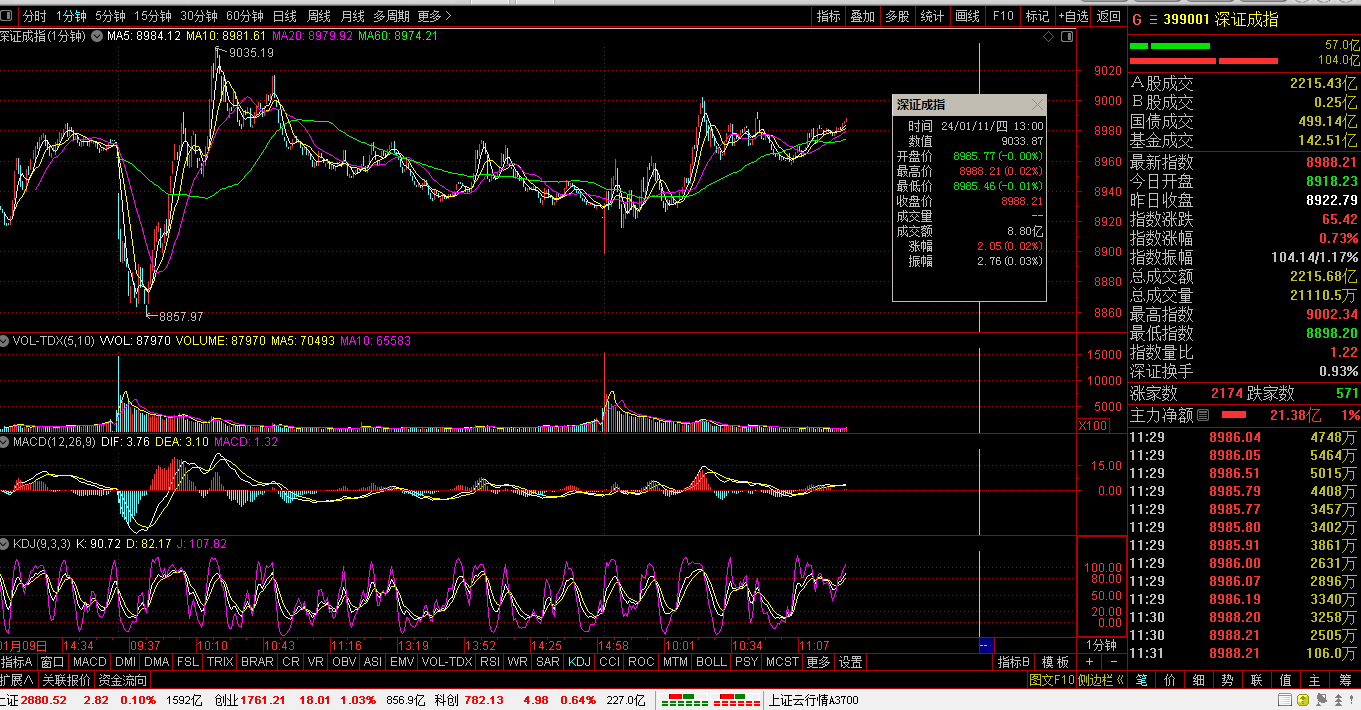The image size is (1361, 710).
Task: Open the VOL-TDX indicator dropdown arrow
Action: tap(6, 341)
